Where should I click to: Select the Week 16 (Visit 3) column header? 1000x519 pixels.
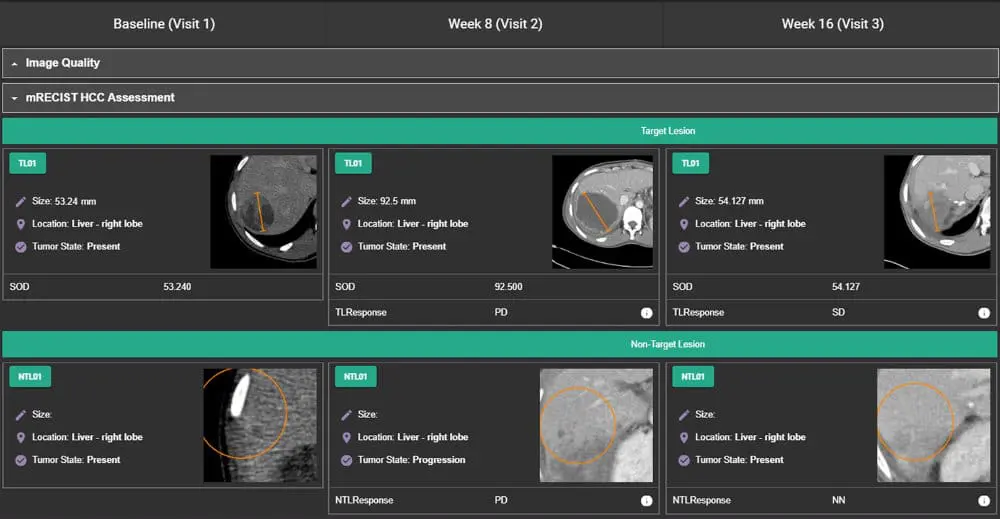[832, 24]
